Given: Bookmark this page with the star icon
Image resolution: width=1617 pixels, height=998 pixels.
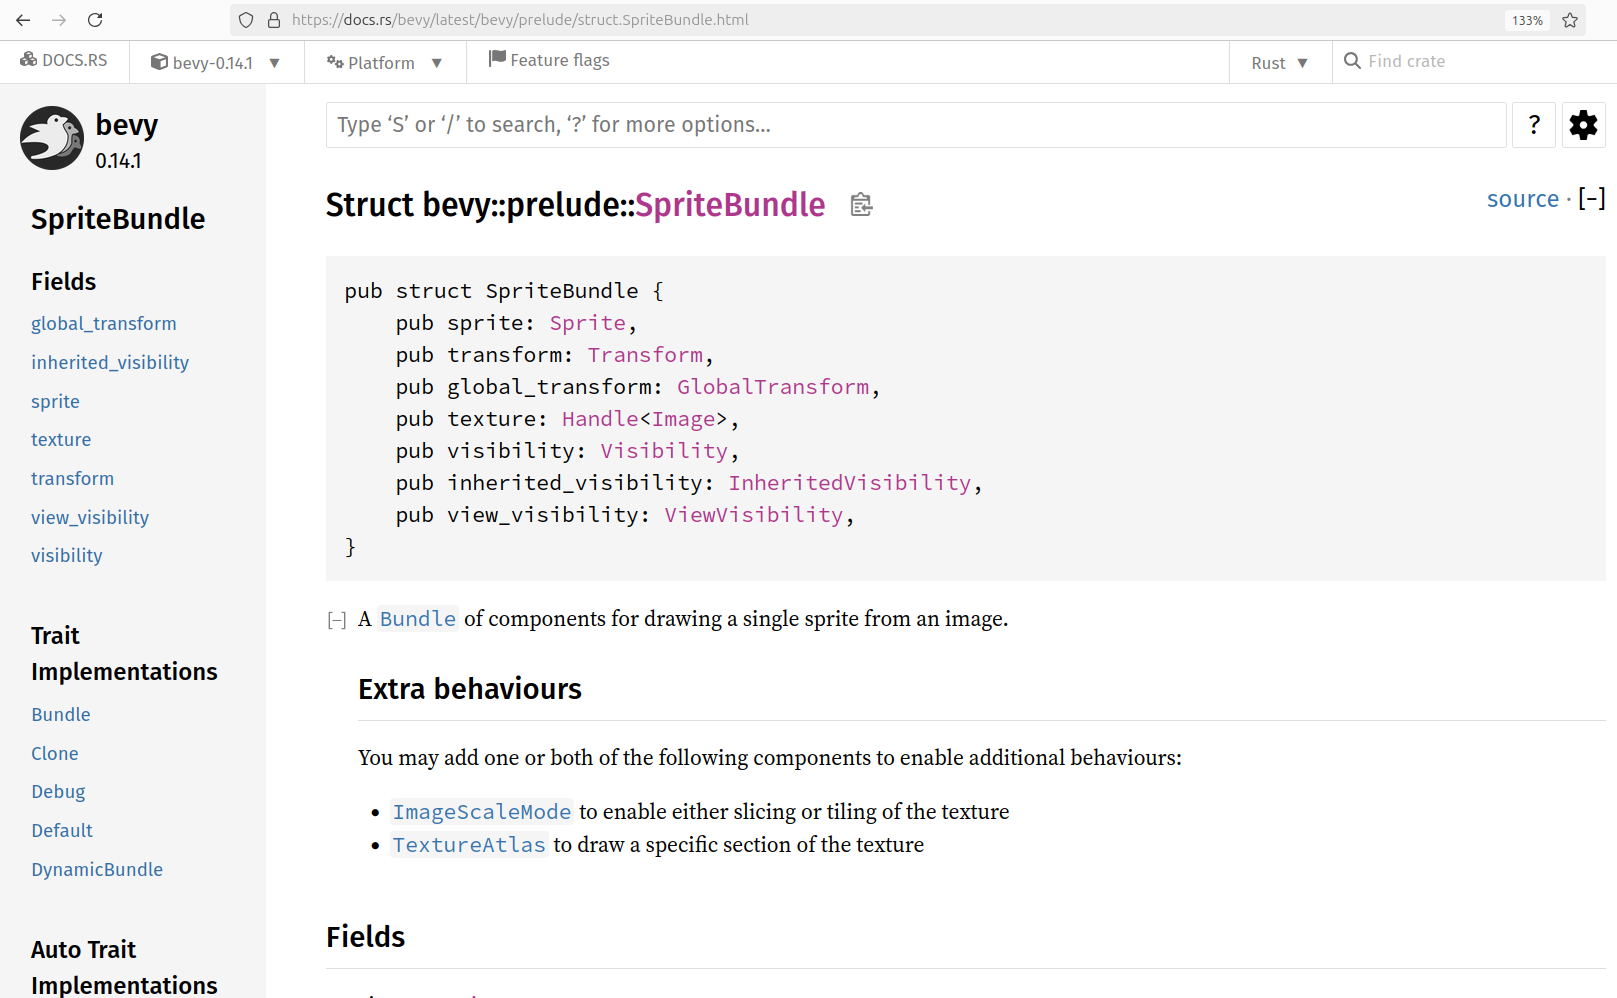Looking at the screenshot, I should coord(1570,20).
